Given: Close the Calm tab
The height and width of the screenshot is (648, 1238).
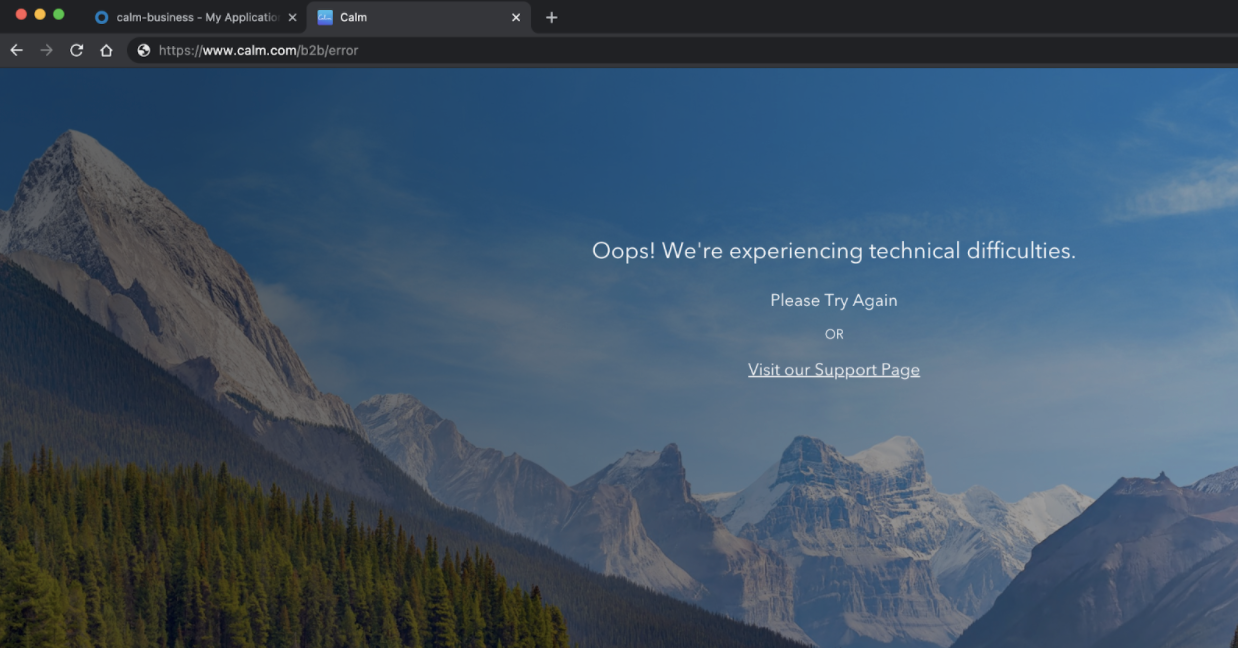Looking at the screenshot, I should (x=516, y=17).
